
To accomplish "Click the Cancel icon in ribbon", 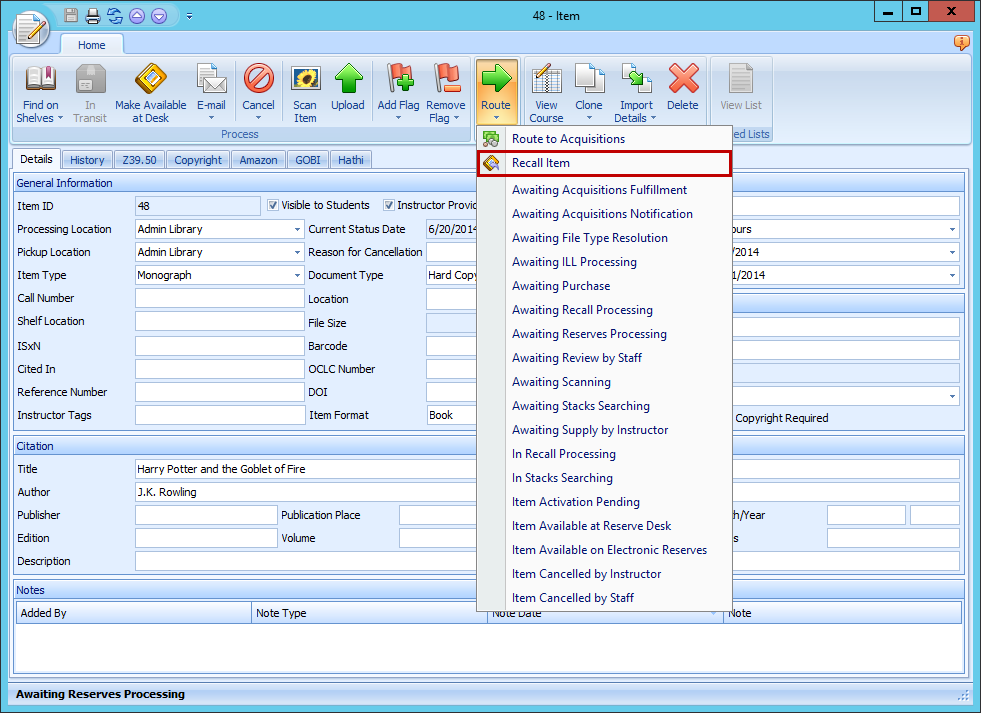I will pos(258,80).
